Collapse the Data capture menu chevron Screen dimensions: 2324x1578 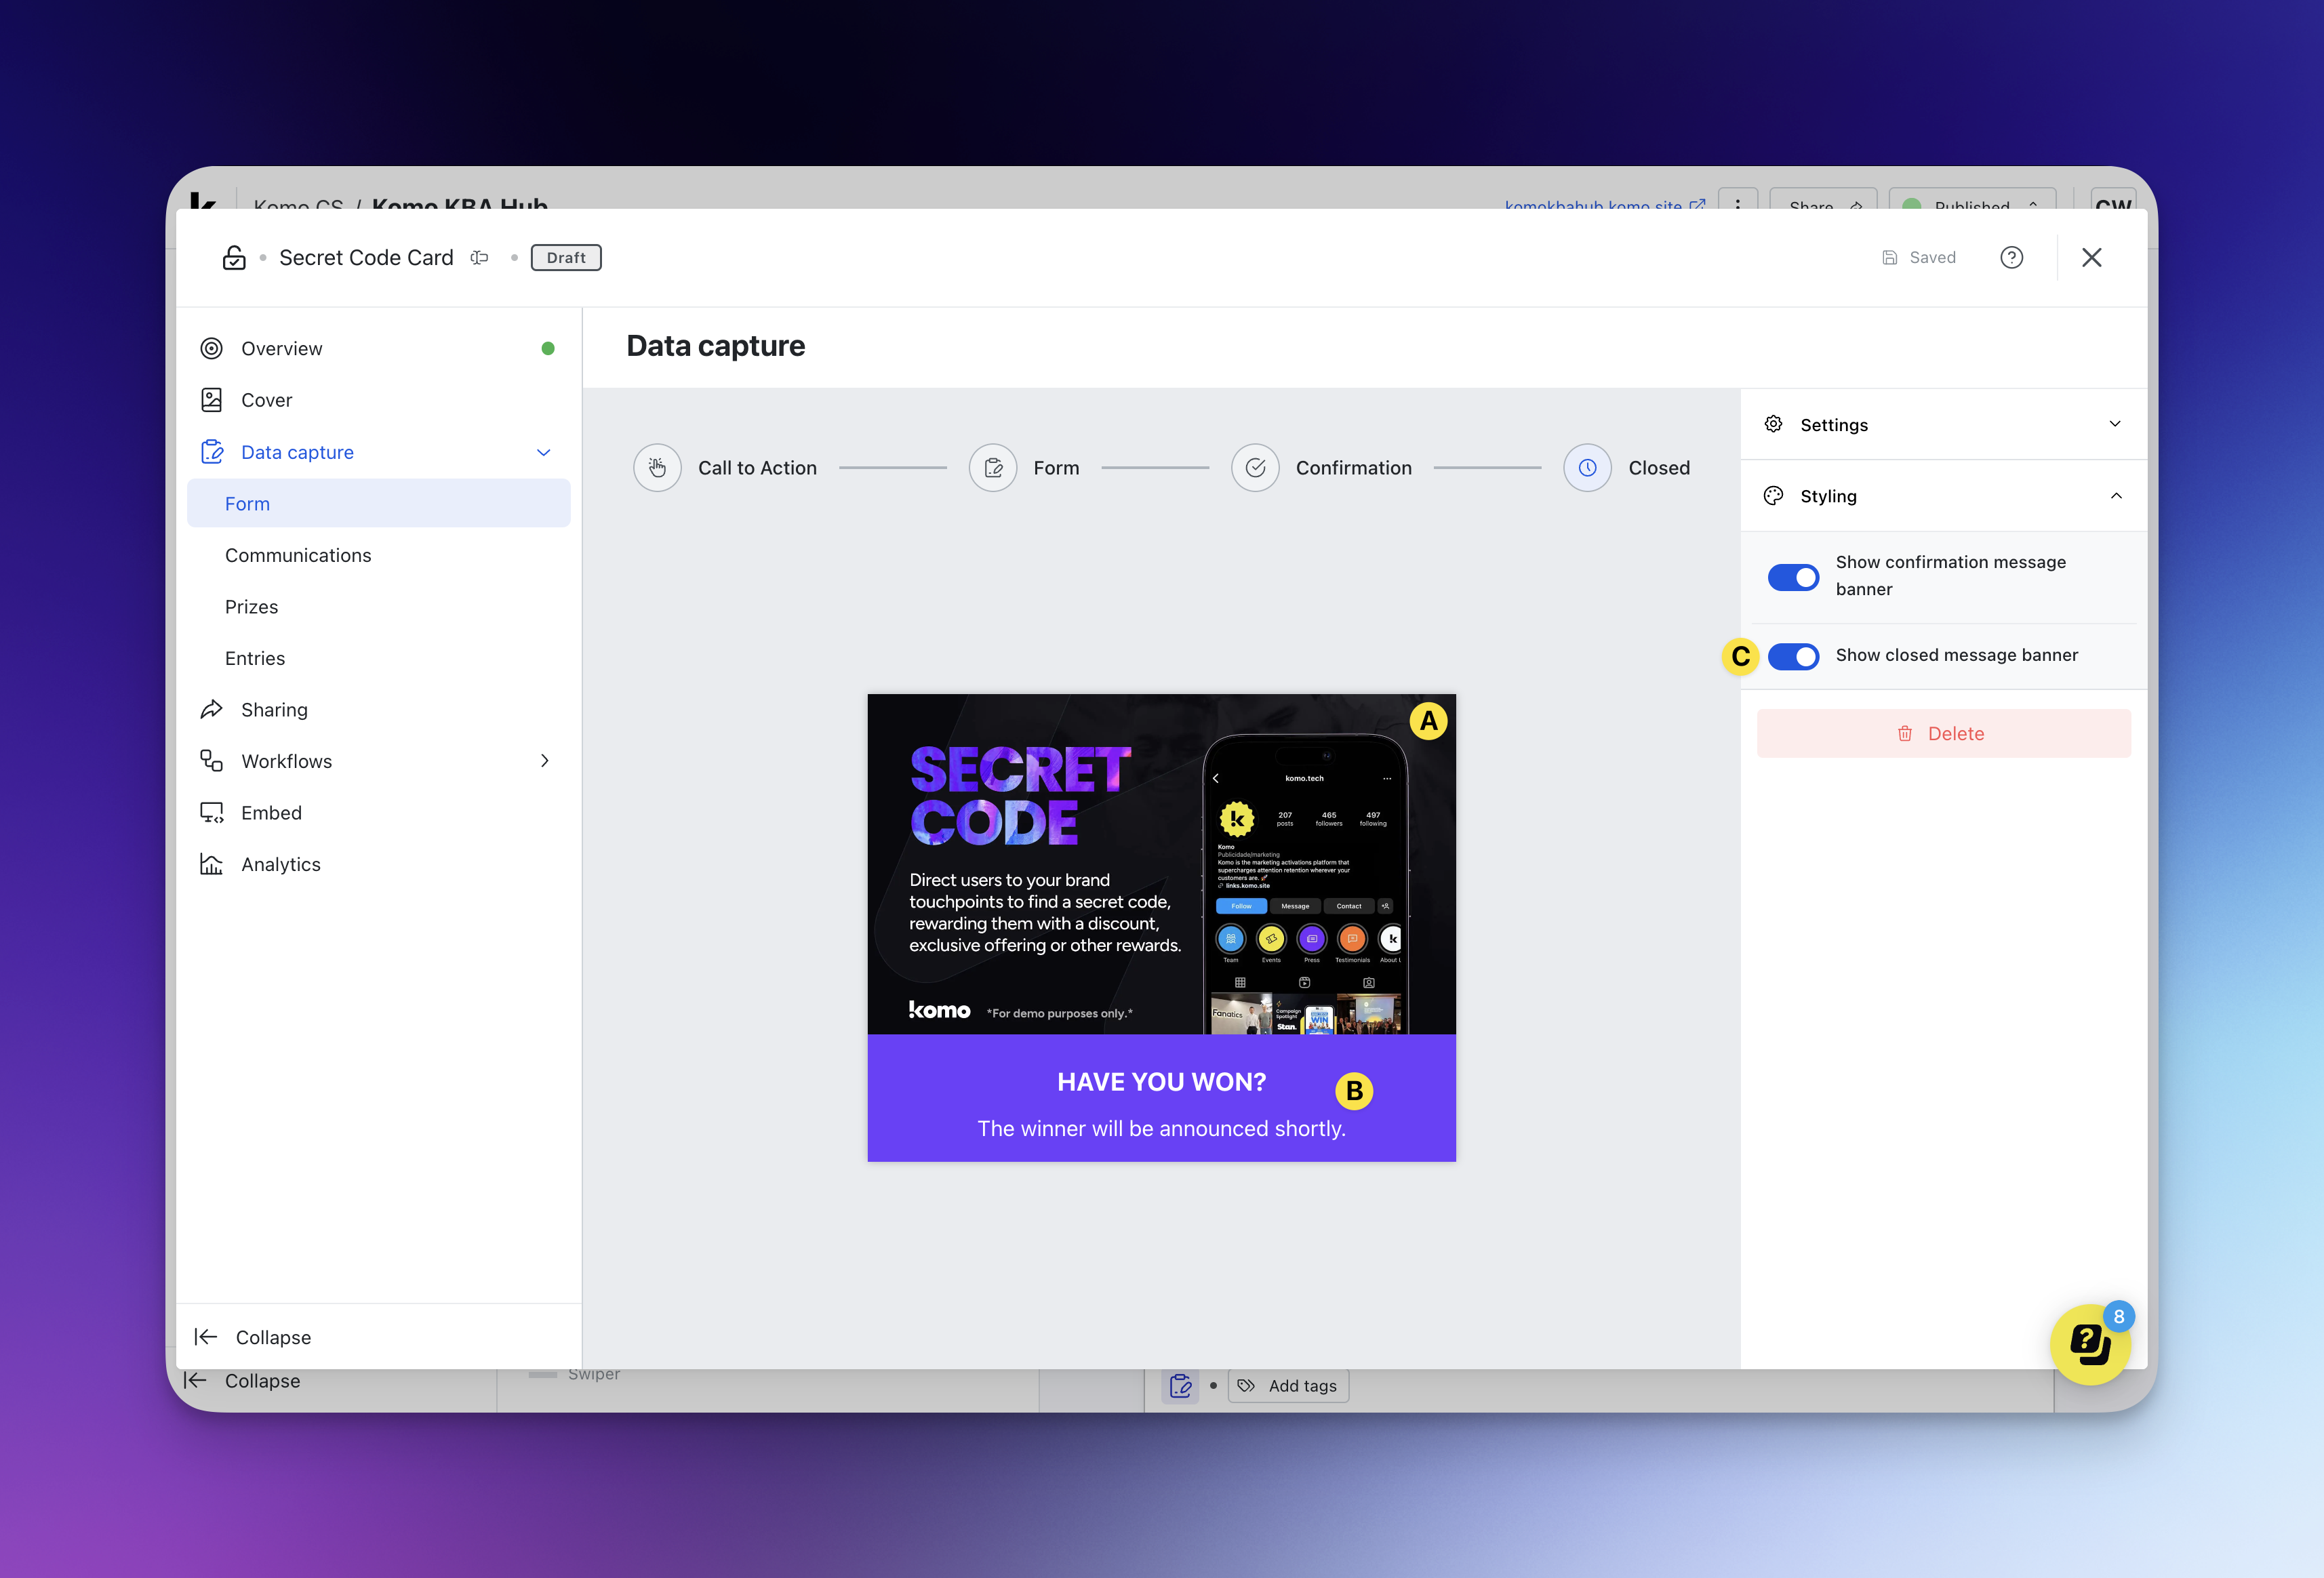tap(544, 453)
